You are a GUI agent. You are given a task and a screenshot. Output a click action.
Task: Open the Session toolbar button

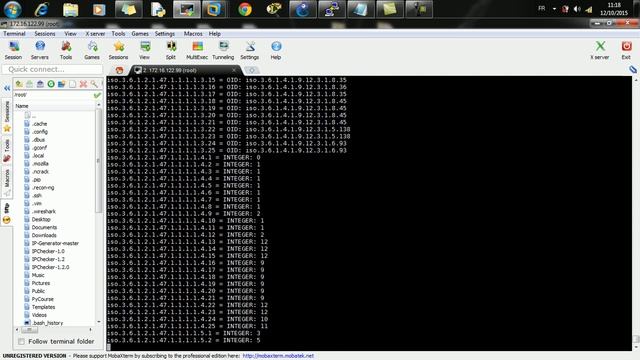click(13, 50)
